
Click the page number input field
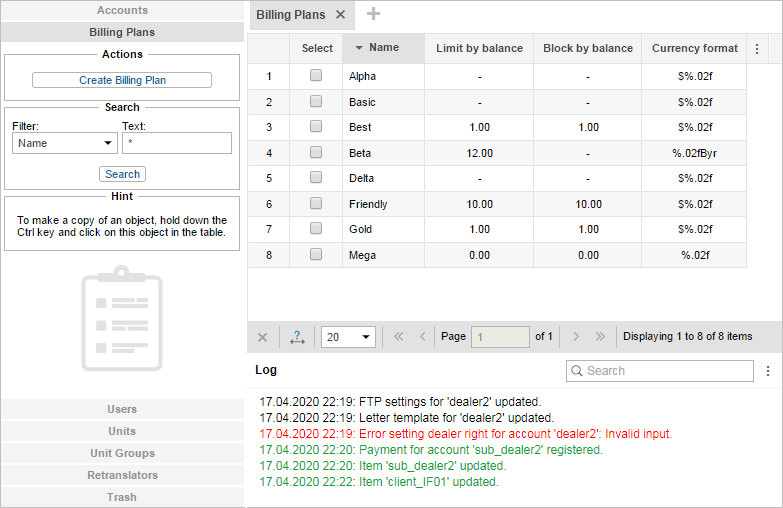coord(500,337)
